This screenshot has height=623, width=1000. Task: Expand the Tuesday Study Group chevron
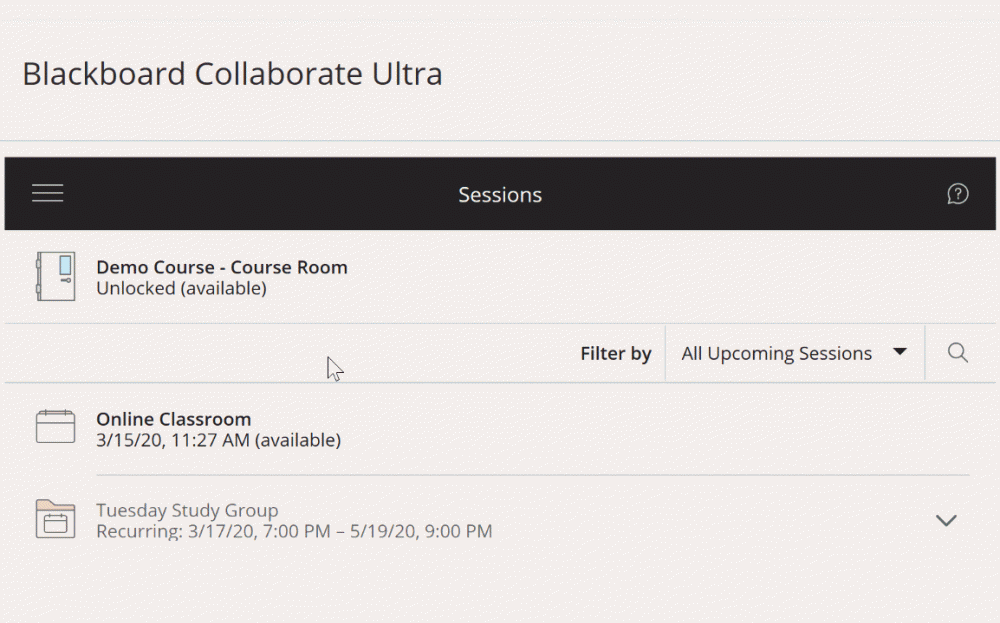coord(945,520)
